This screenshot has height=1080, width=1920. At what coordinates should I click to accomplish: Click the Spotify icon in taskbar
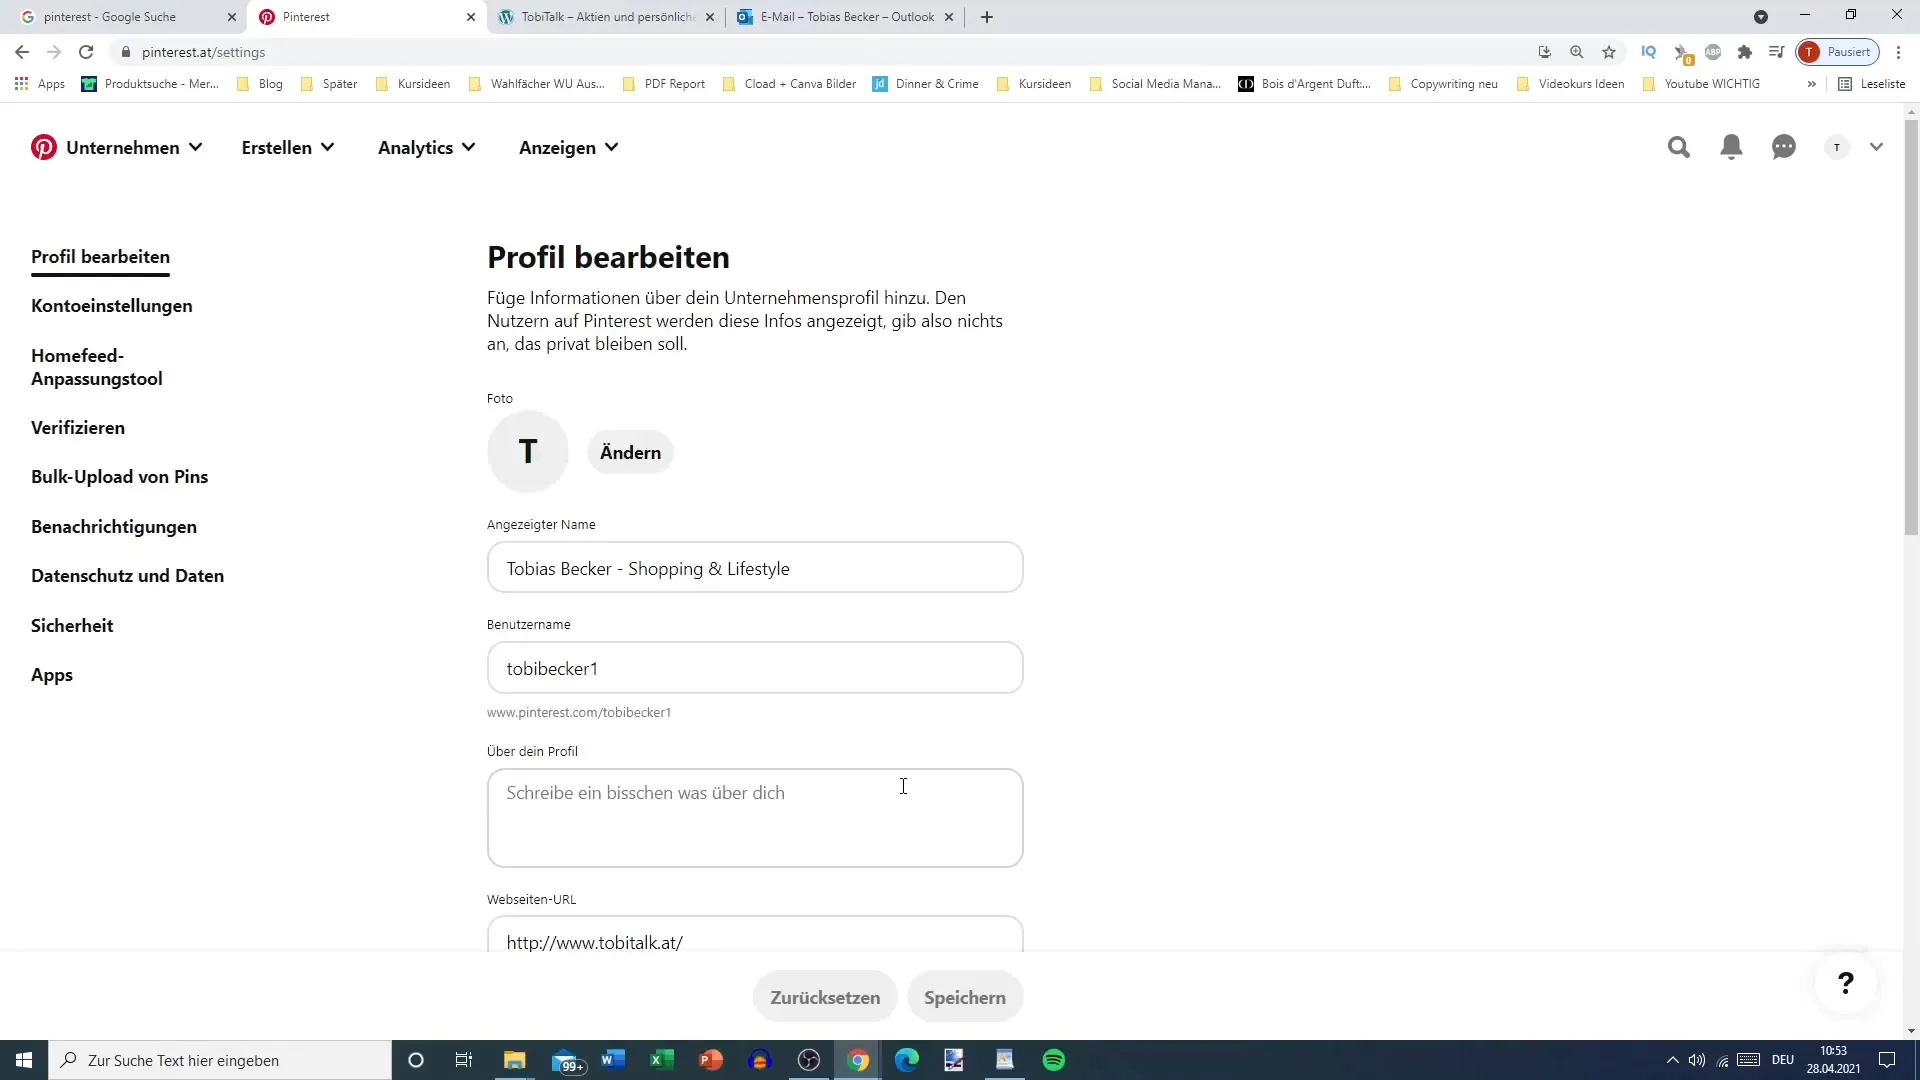[x=1056, y=1059]
